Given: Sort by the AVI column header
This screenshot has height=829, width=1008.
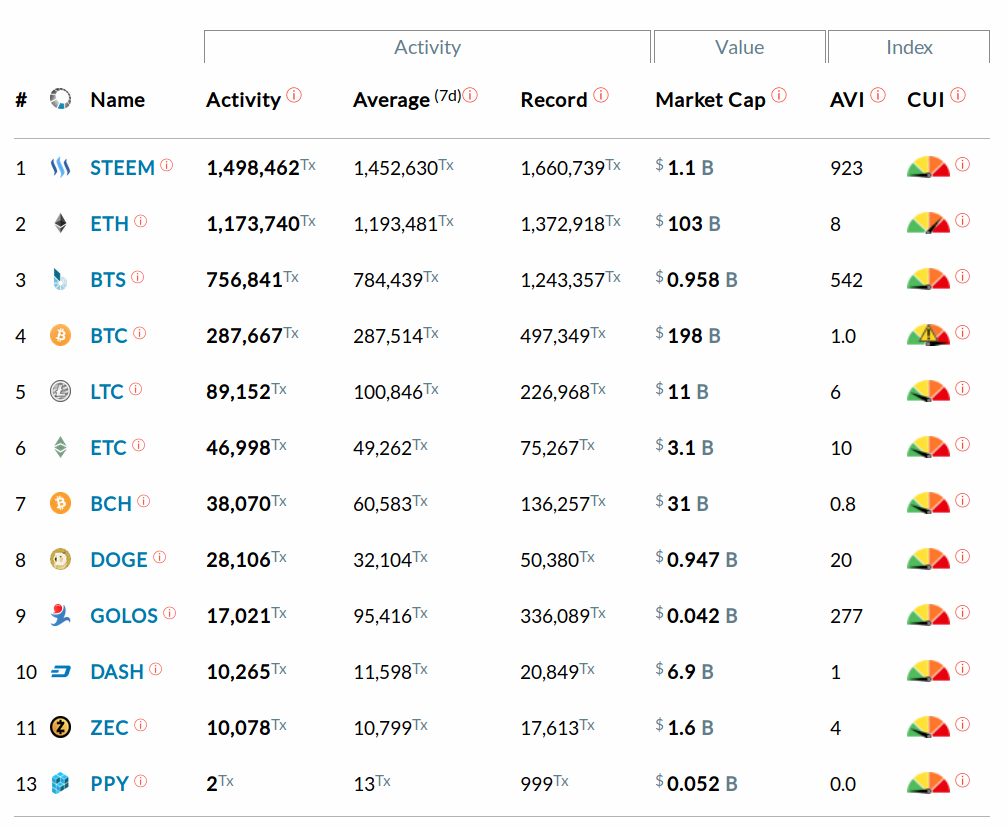Looking at the screenshot, I should click(847, 100).
